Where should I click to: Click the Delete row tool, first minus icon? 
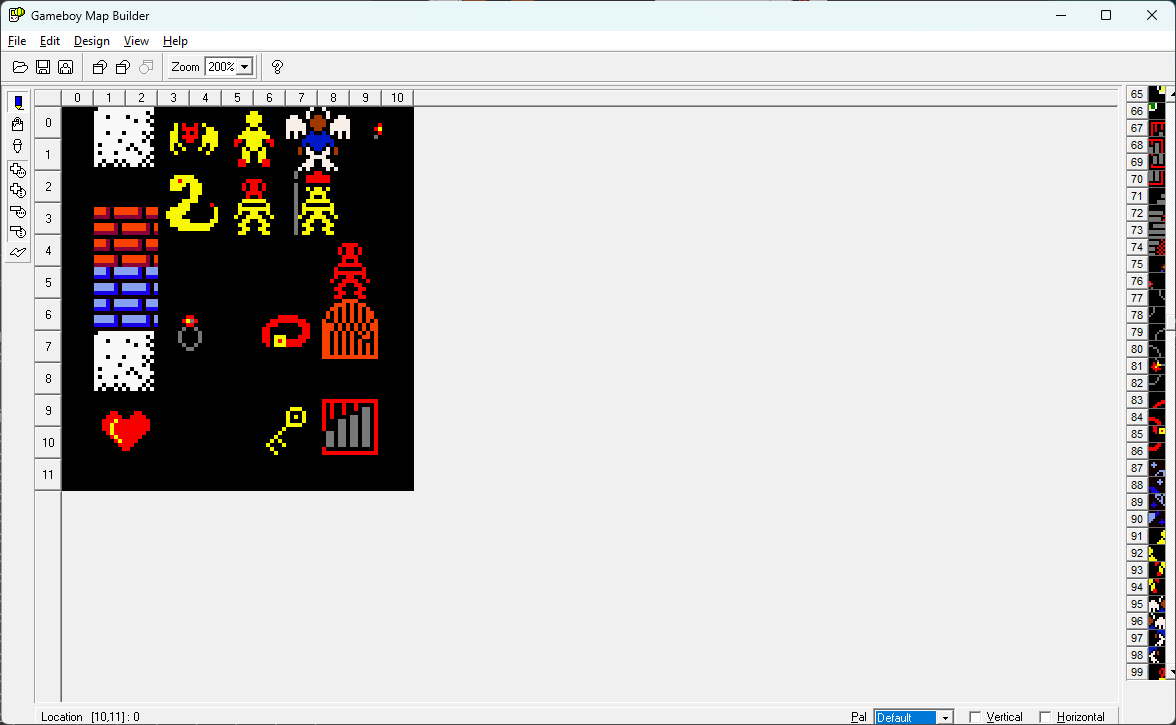(x=18, y=211)
